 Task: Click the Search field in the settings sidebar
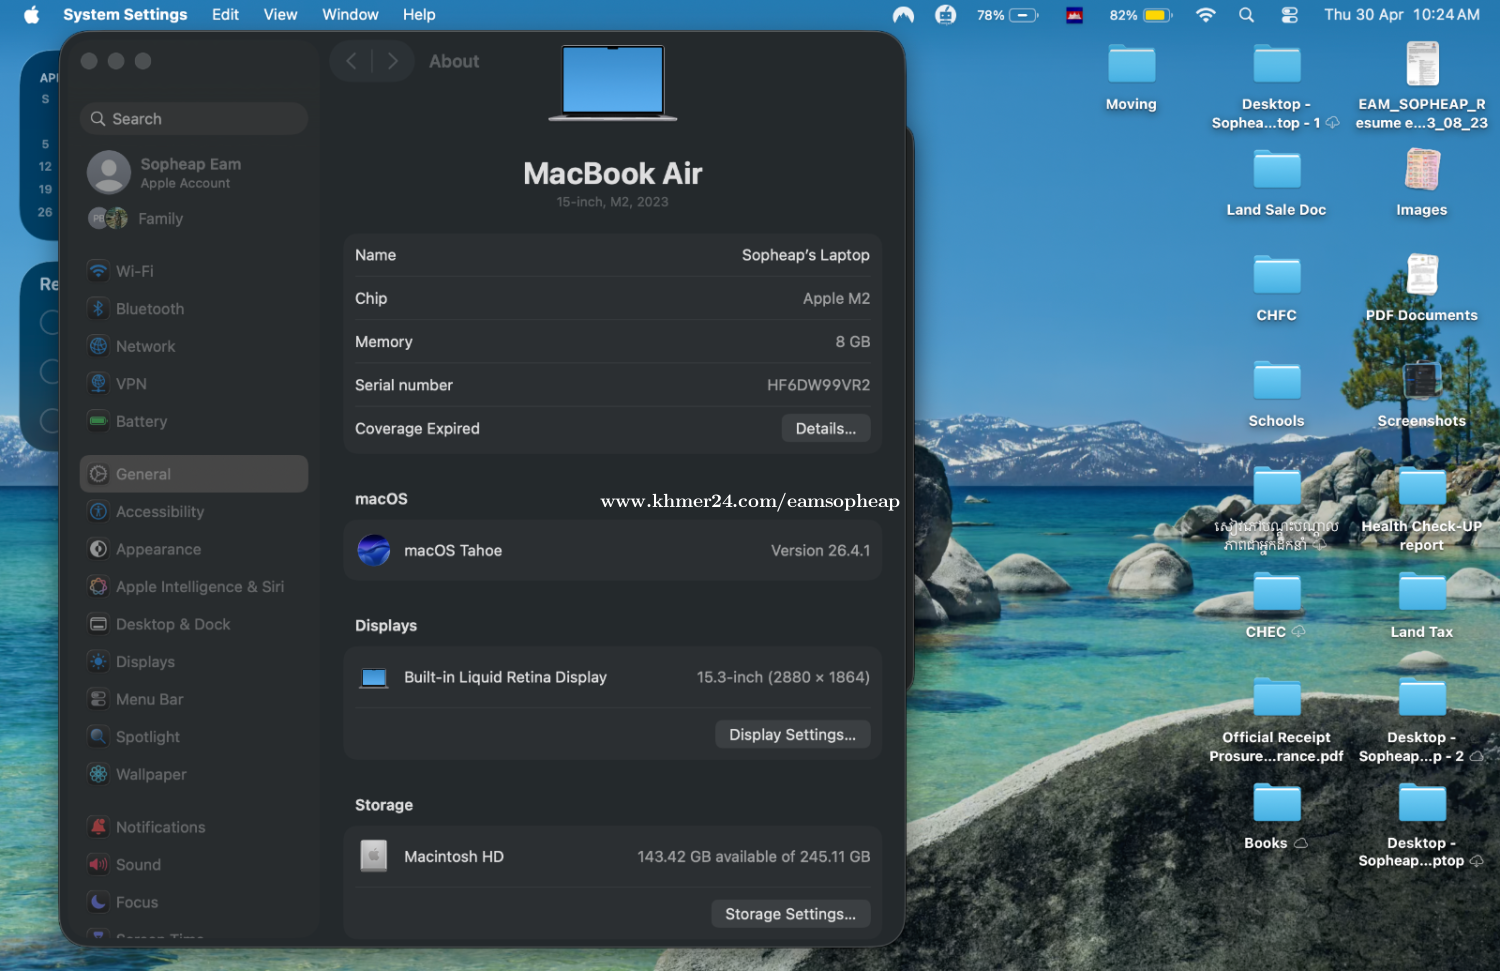[194, 119]
